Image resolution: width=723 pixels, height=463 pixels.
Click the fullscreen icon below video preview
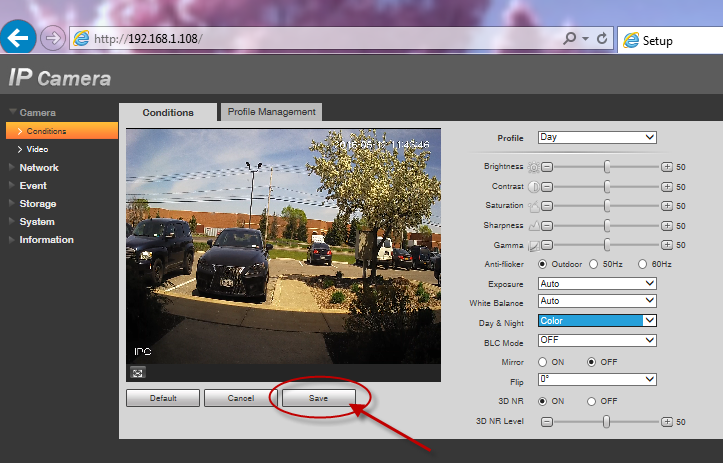138,372
